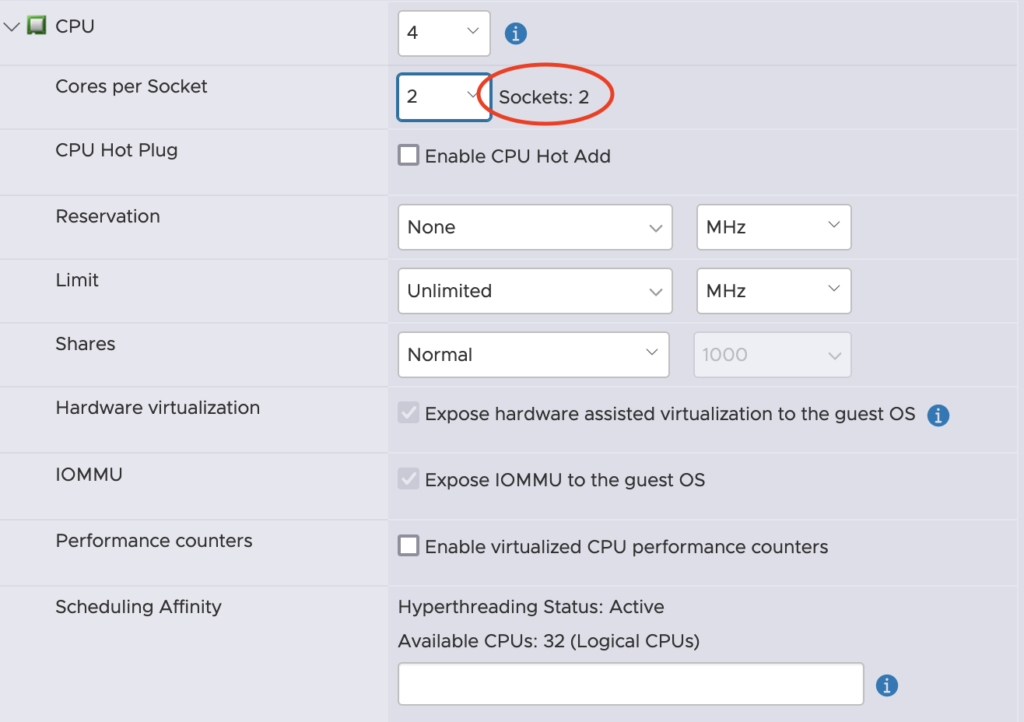Toggle Expose IOMMU to the guest OS

click(408, 479)
